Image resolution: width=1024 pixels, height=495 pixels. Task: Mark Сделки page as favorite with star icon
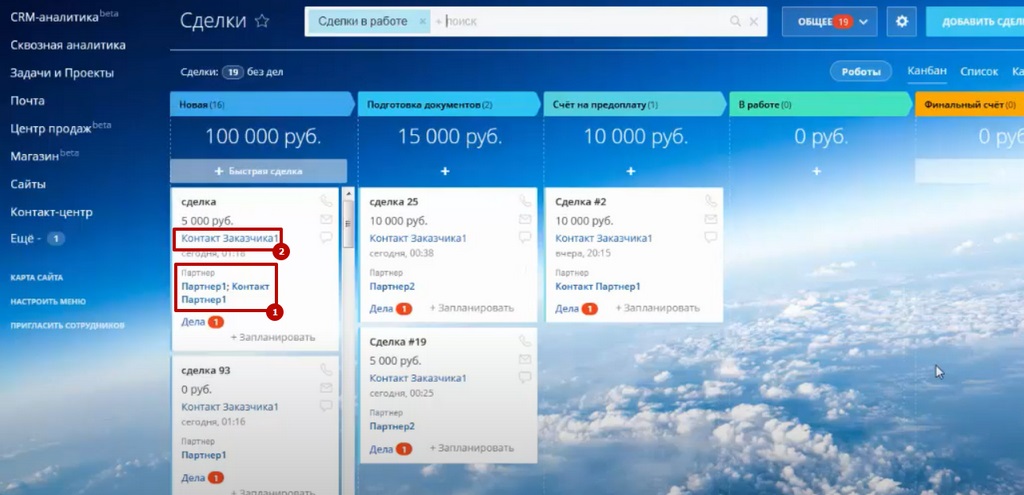click(262, 22)
